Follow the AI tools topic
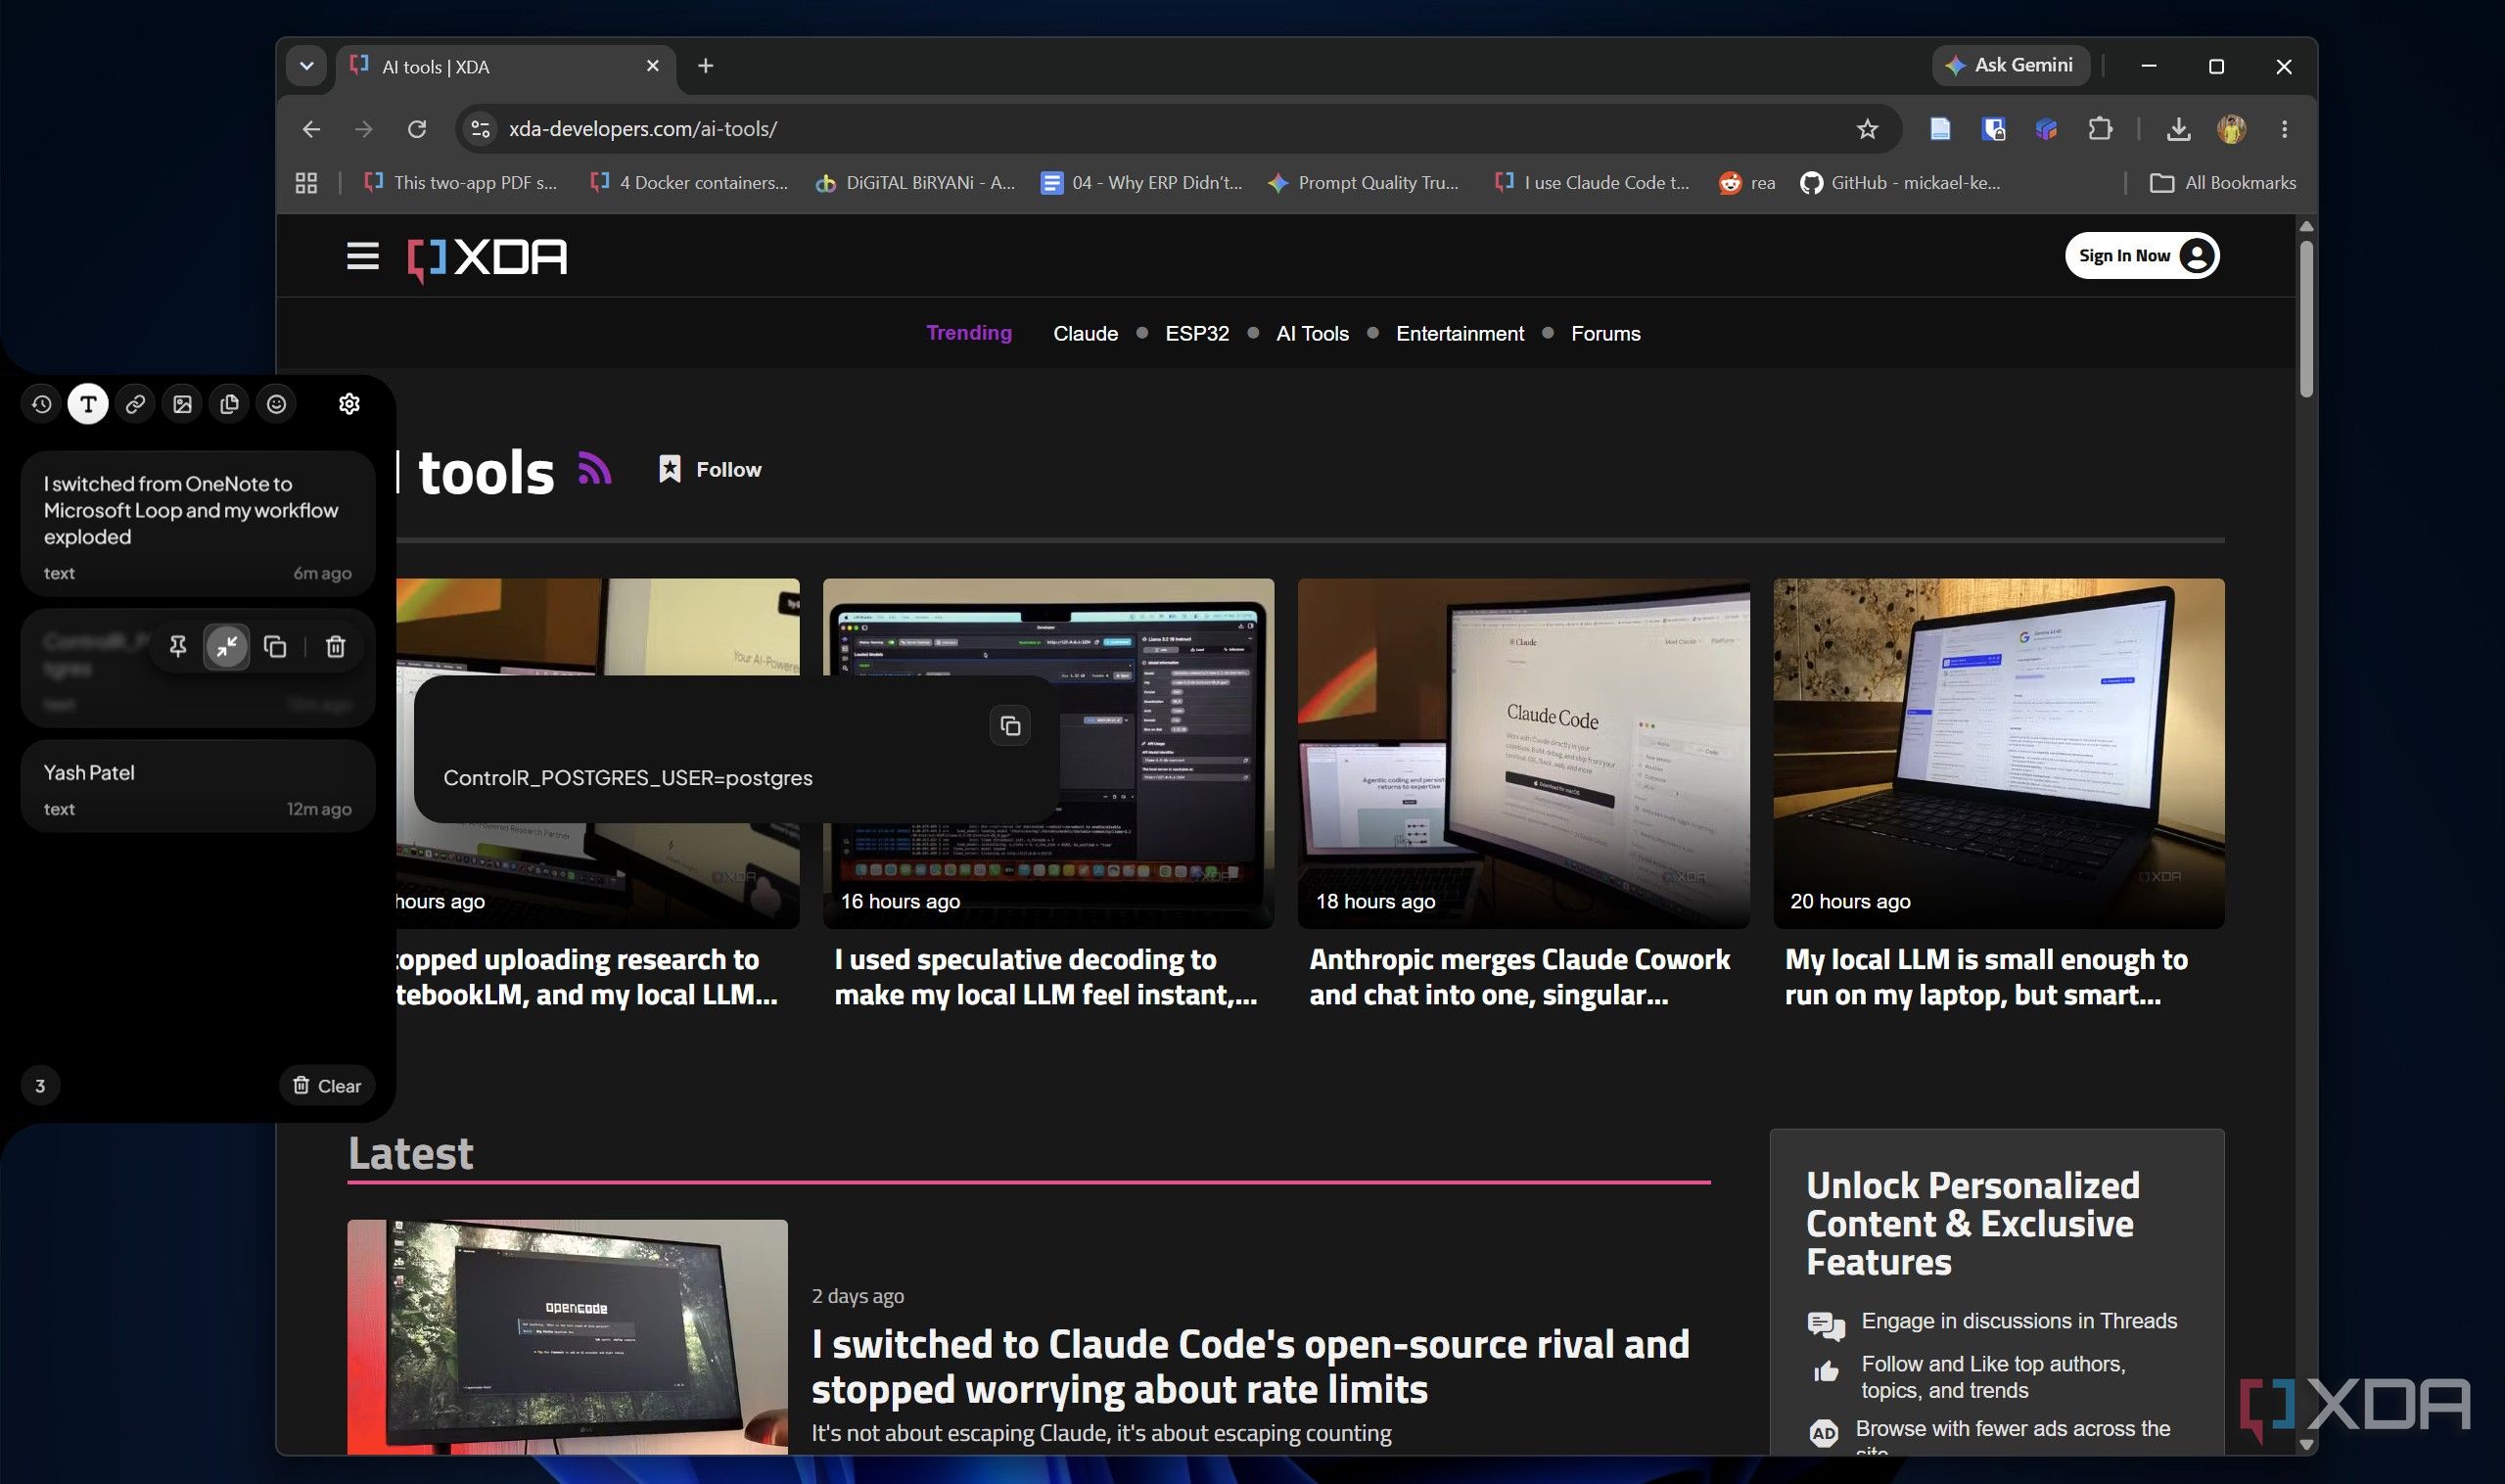Screen dimensions: 2505x1484 [710, 469]
